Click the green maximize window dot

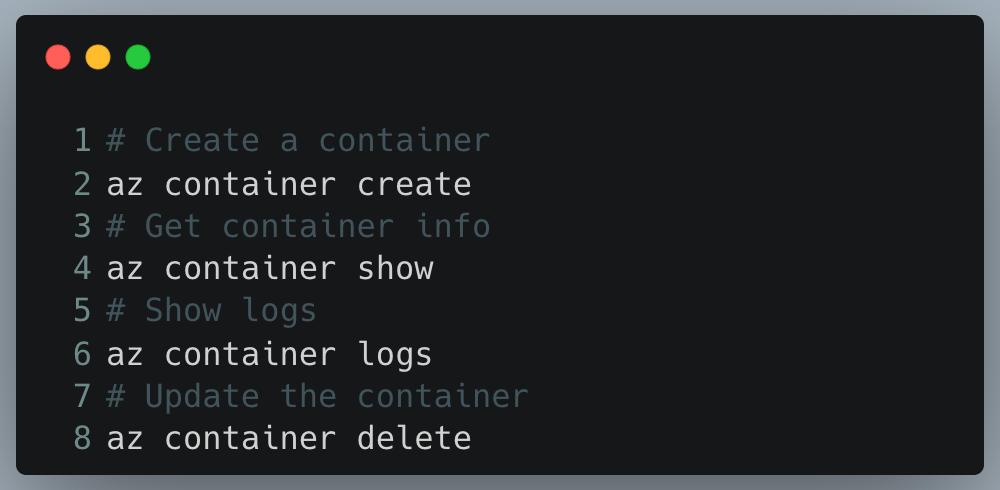[x=138, y=57]
